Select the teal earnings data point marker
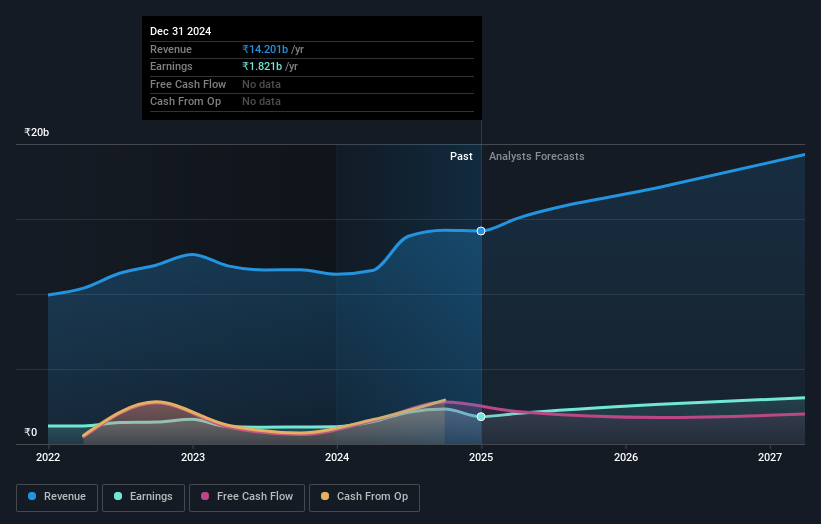Viewport: 821px width, 524px height. (x=481, y=417)
